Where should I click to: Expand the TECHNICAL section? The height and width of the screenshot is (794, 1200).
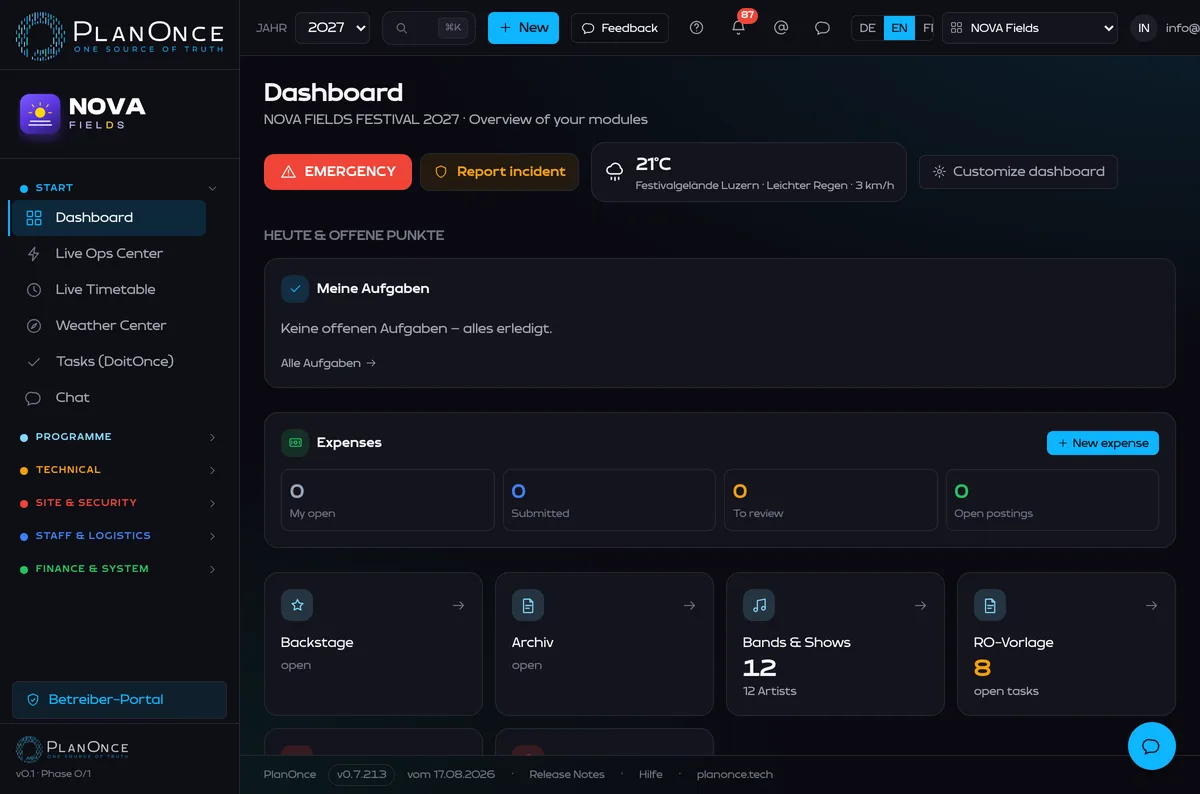pos(119,470)
